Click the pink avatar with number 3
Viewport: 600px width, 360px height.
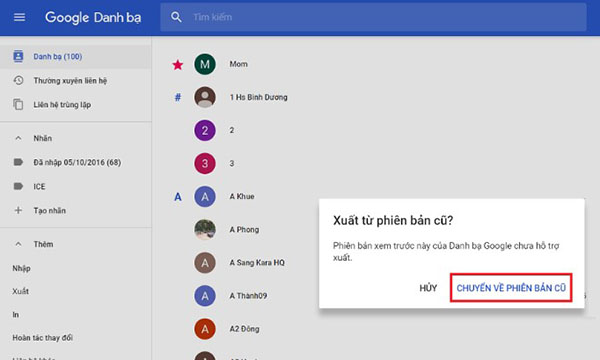click(x=205, y=163)
